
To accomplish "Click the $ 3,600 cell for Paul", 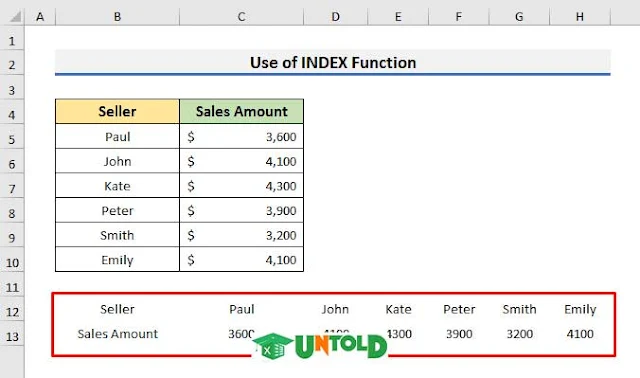I will [242, 136].
